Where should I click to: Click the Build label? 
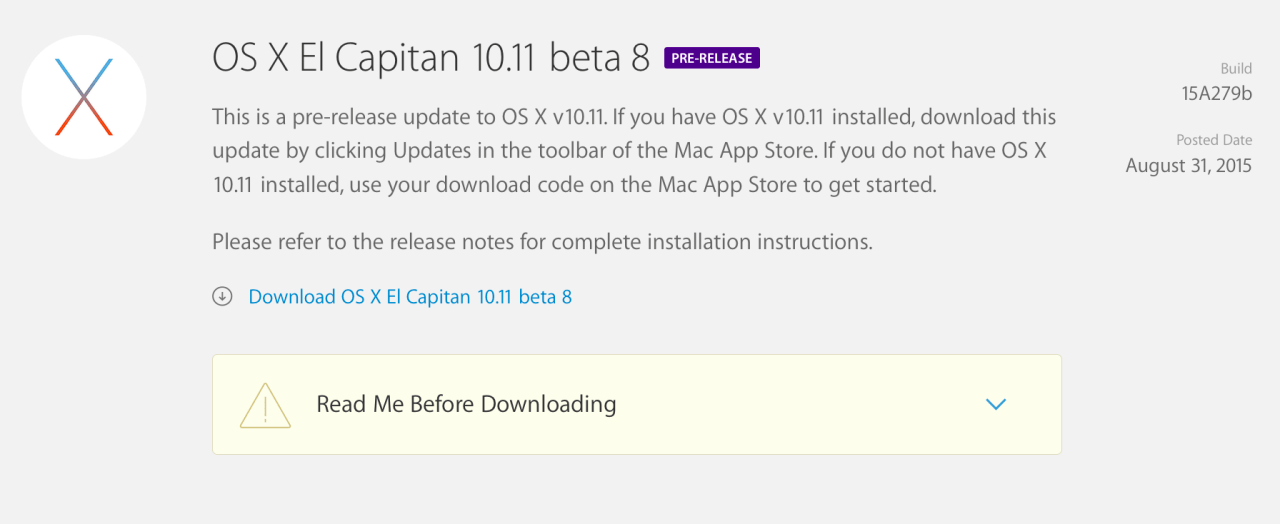(x=1236, y=69)
